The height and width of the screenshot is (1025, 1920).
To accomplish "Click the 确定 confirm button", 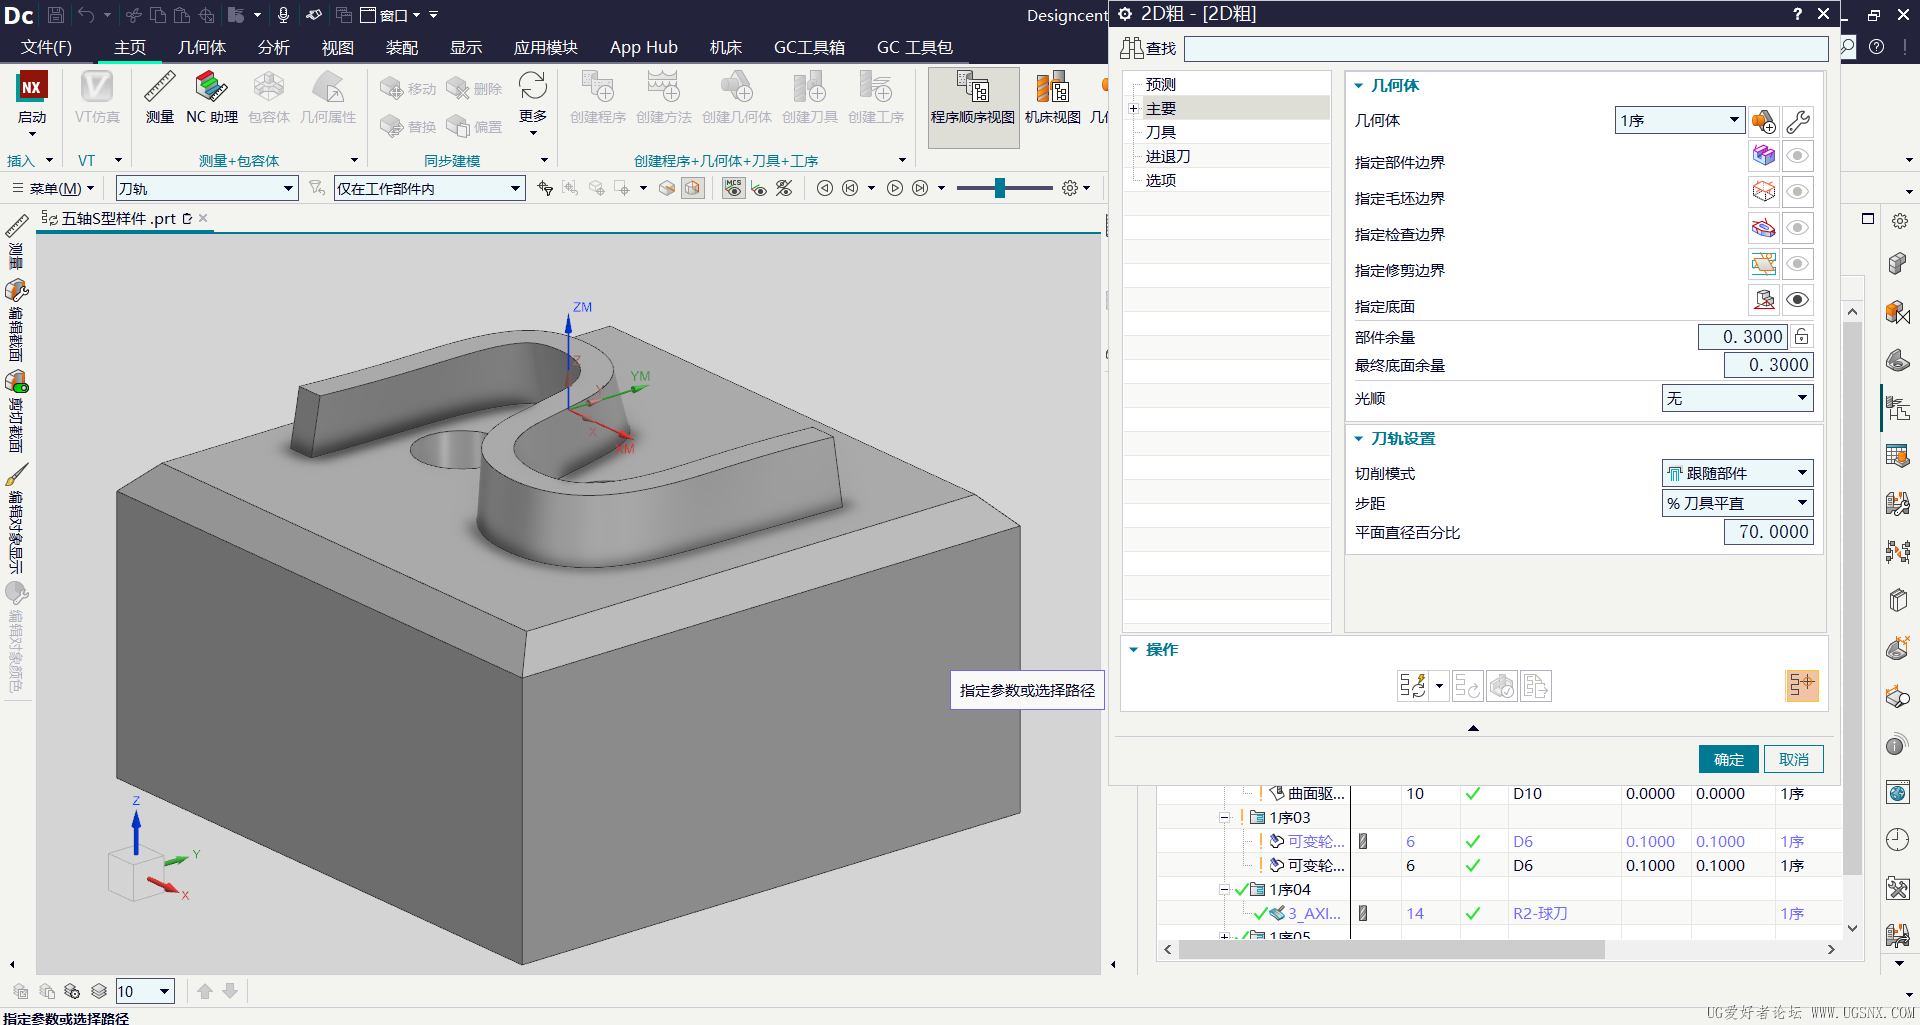I will click(1729, 760).
